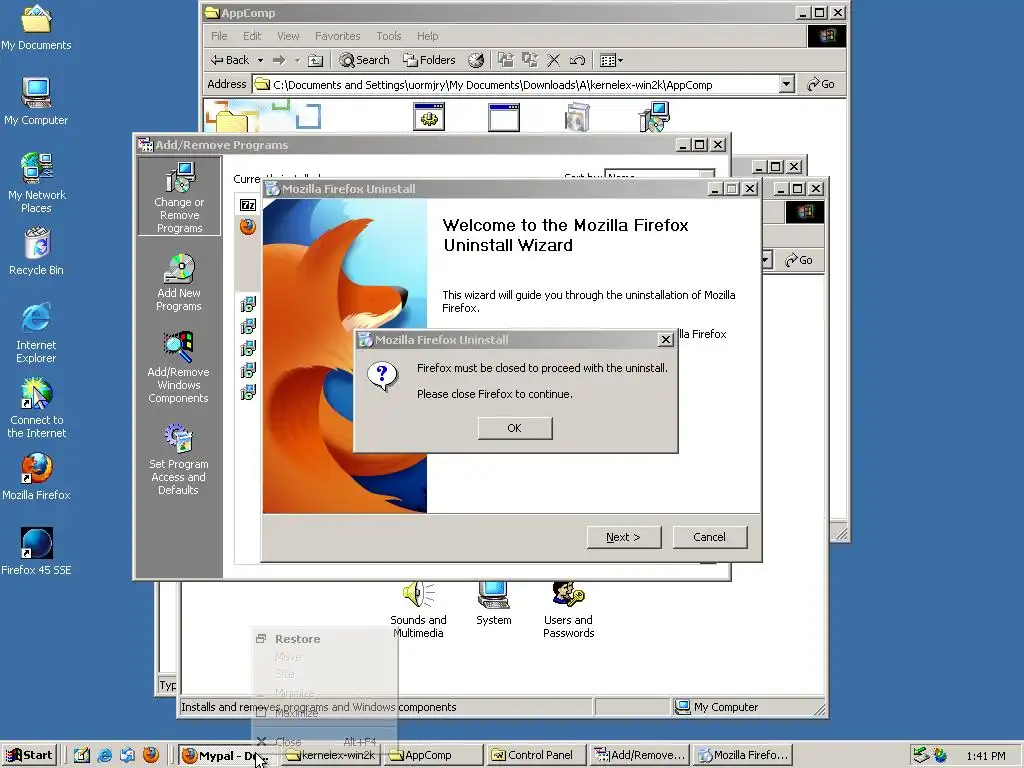Open the Favorites menu in AppComp window

(338, 36)
